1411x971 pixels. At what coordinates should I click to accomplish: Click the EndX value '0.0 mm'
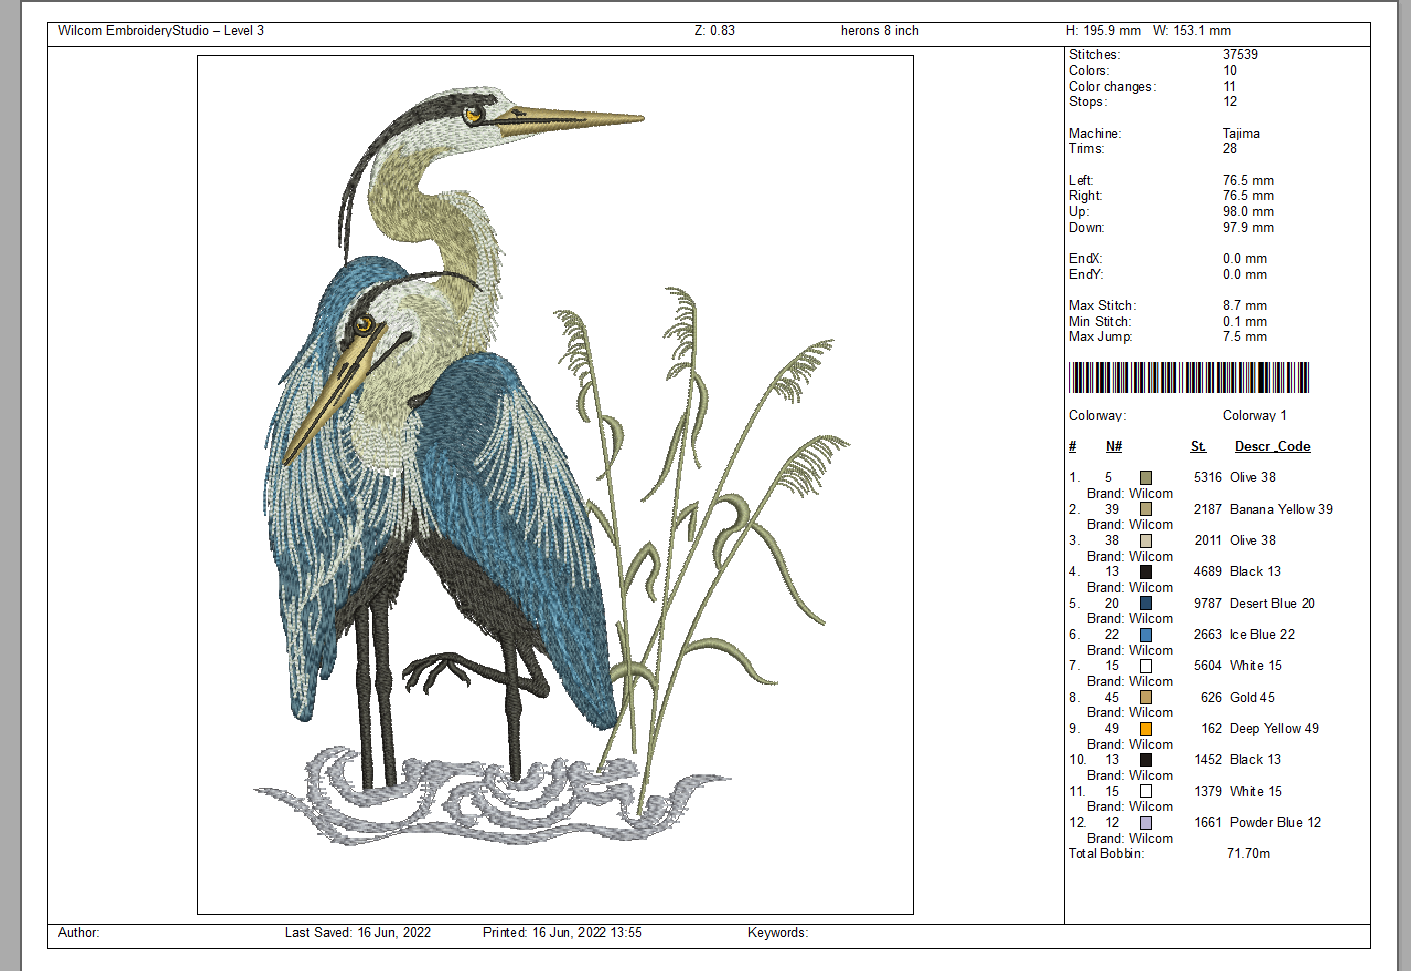1245,259
